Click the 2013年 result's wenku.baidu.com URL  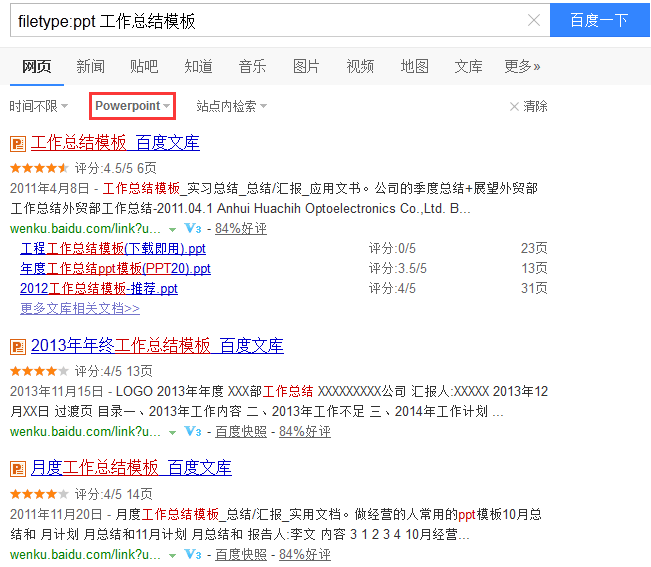point(85,432)
